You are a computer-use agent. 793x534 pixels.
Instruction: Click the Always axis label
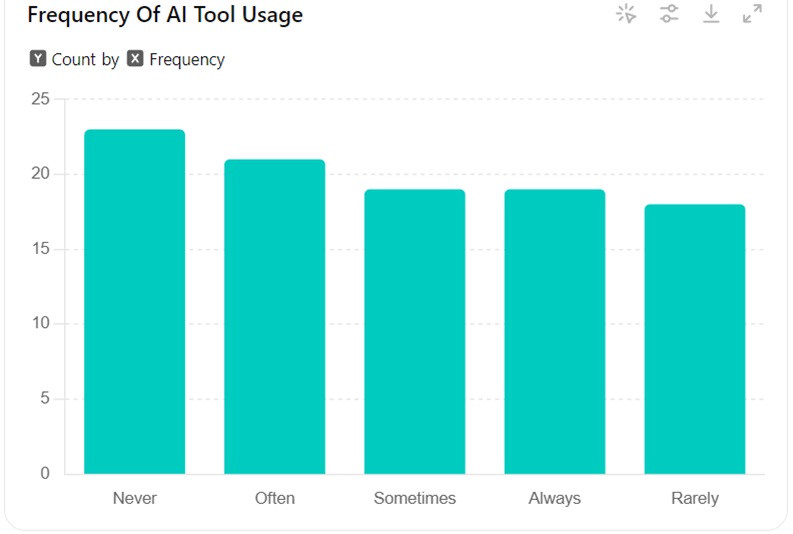tap(555, 498)
